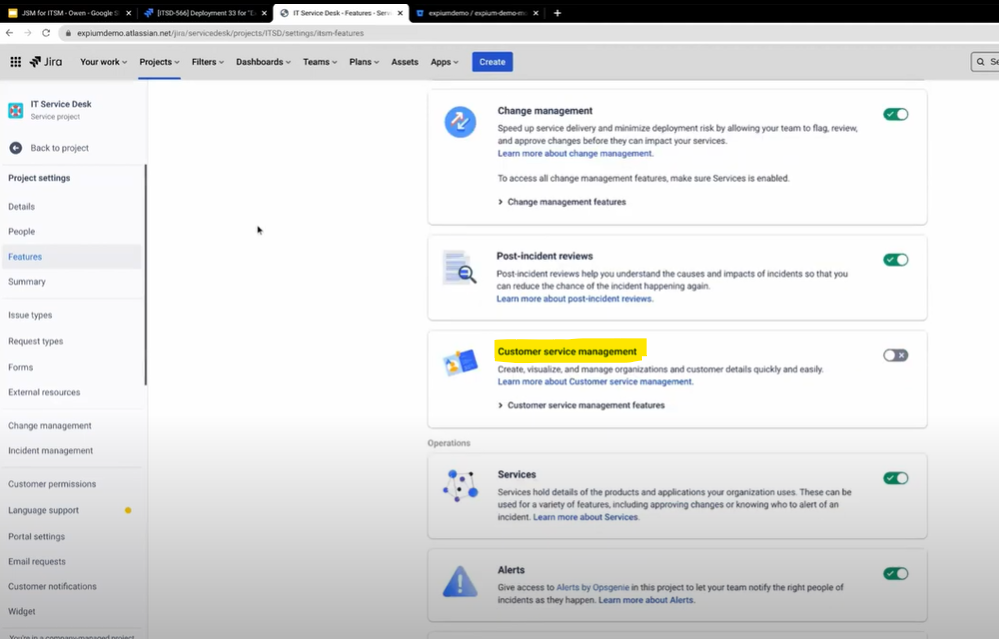Open the Dashboards dropdown
The height and width of the screenshot is (639, 999).
pyautogui.click(x=263, y=62)
